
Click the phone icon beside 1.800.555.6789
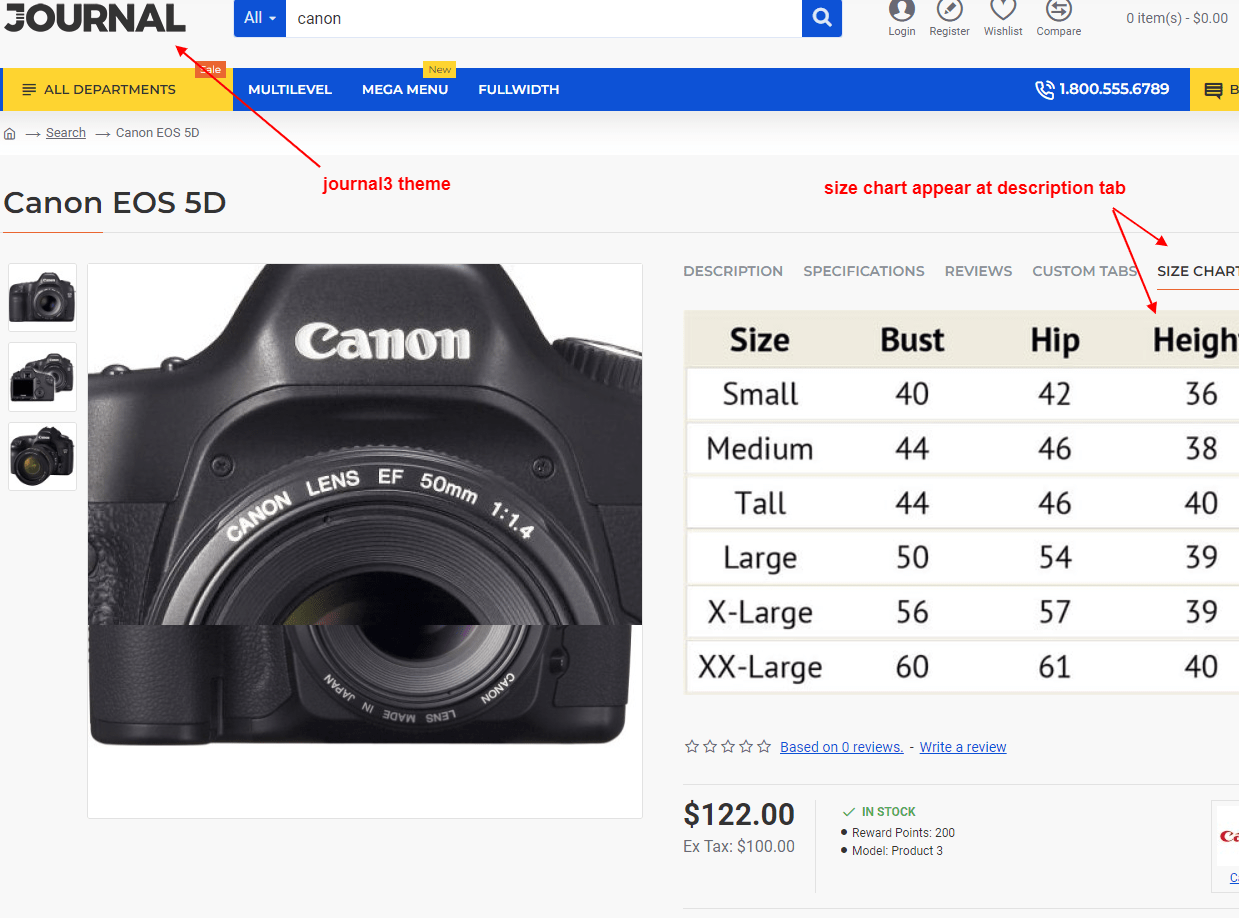coord(1045,89)
